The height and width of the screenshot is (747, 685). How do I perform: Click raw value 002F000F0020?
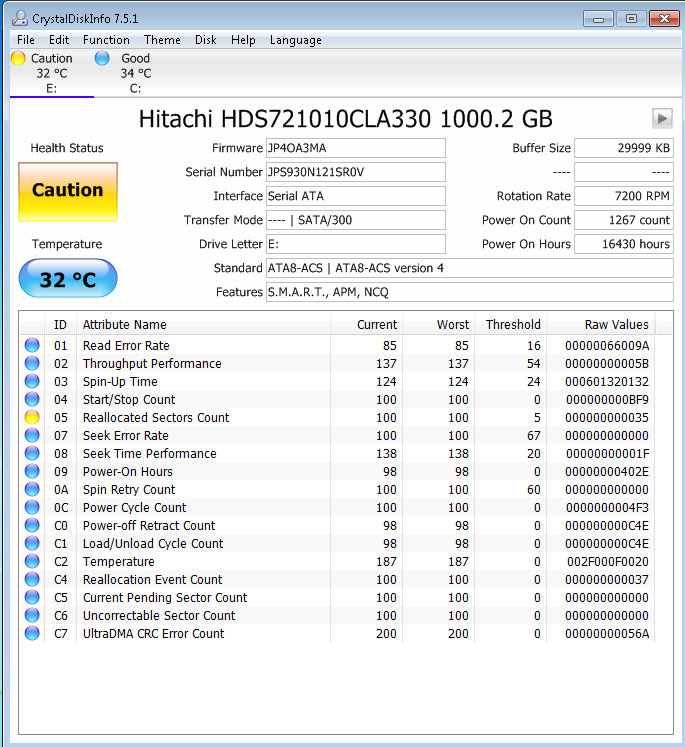[608, 562]
